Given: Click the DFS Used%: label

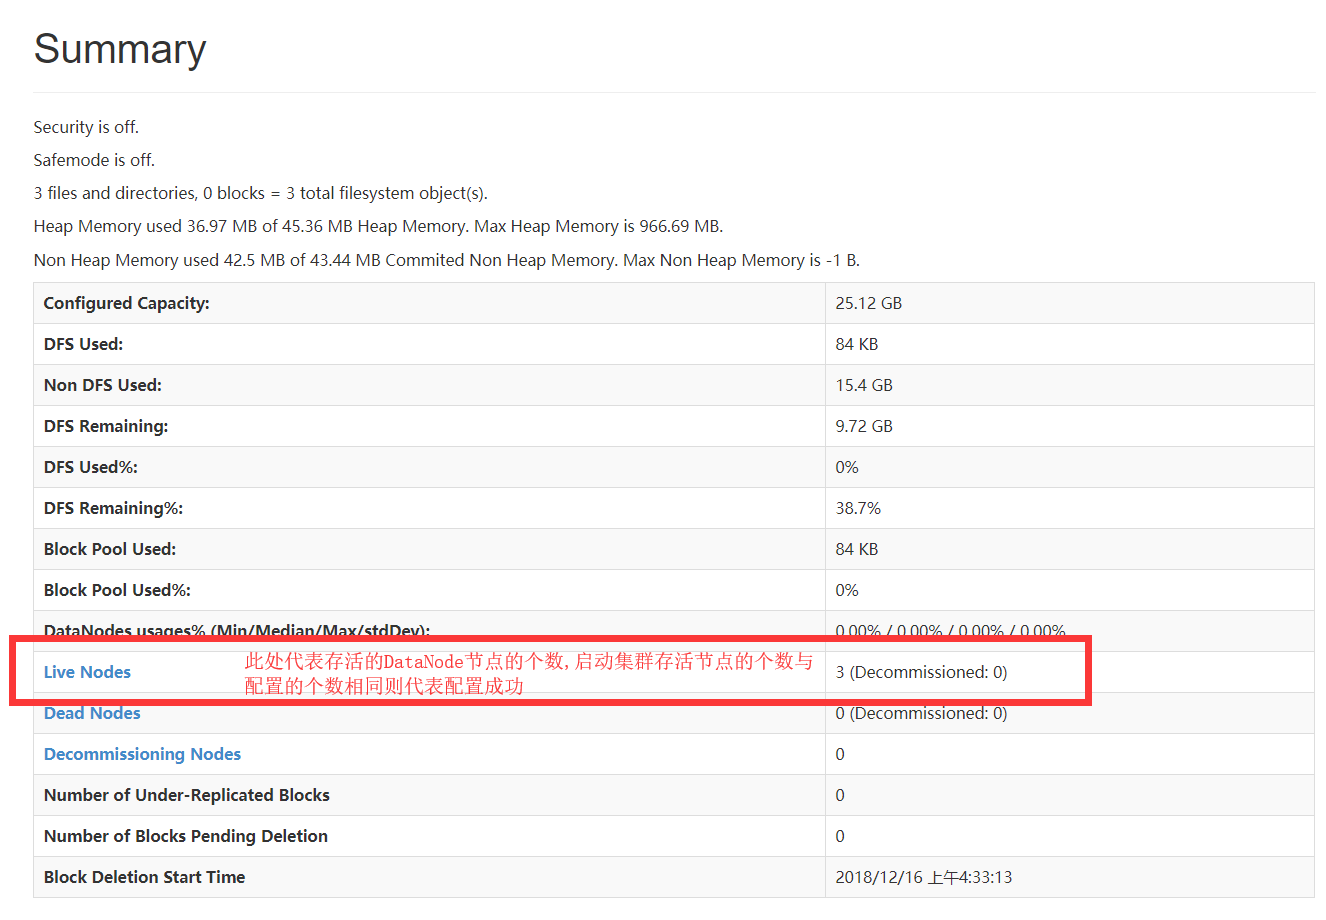Looking at the screenshot, I should point(91,467).
